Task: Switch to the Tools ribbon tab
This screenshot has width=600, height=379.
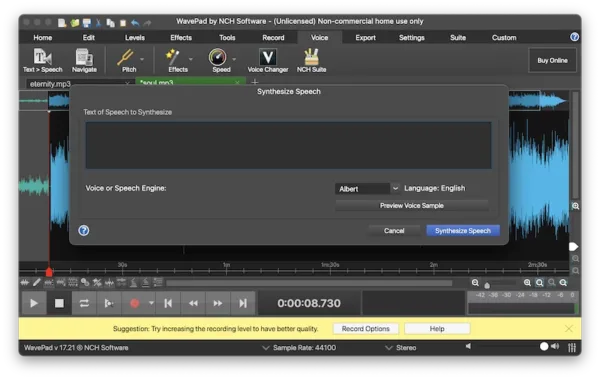Action: point(227,38)
